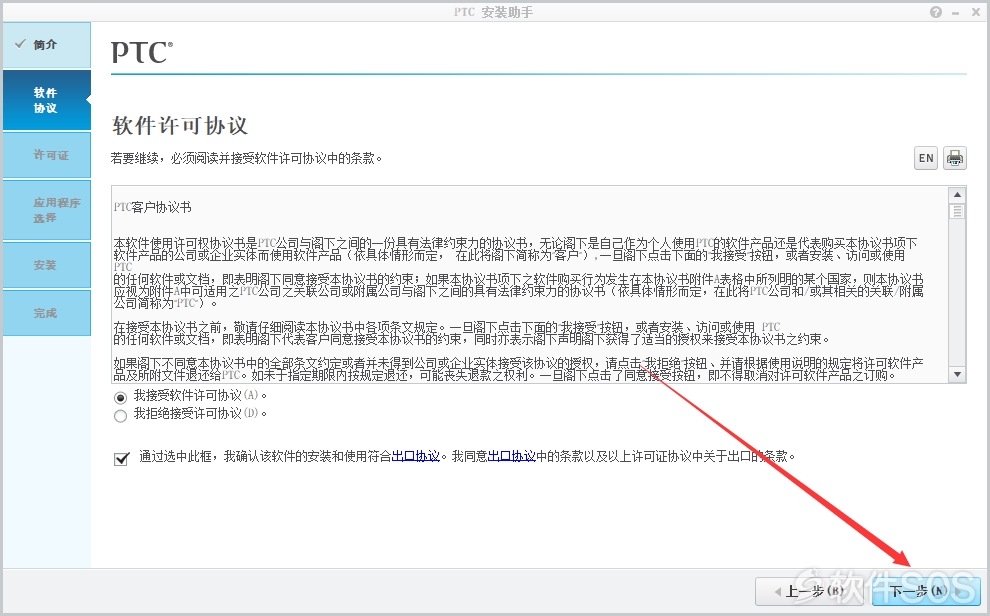Click the agreement scrollbar thumb
Image resolution: width=990 pixels, height=616 pixels.
pos(957,211)
